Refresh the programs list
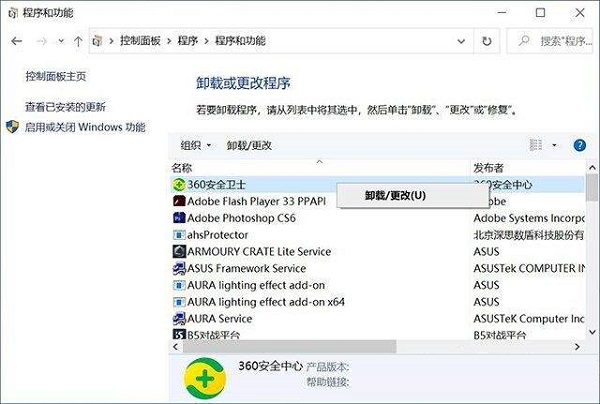The width and height of the screenshot is (600, 404). point(486,41)
